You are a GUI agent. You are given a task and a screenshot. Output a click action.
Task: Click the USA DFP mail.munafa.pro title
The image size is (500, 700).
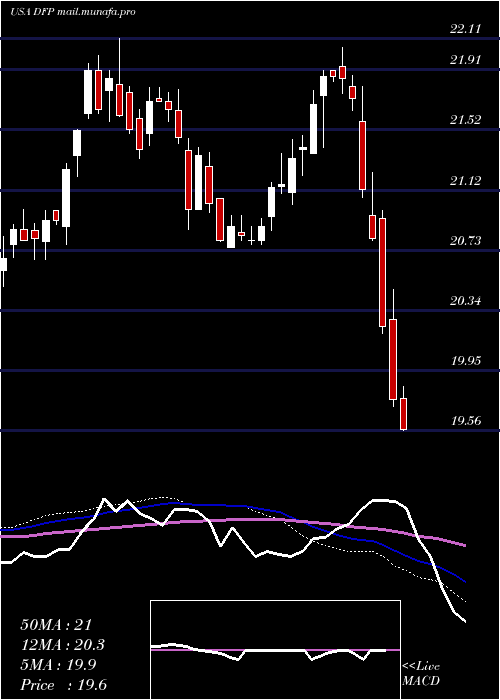[73, 12]
